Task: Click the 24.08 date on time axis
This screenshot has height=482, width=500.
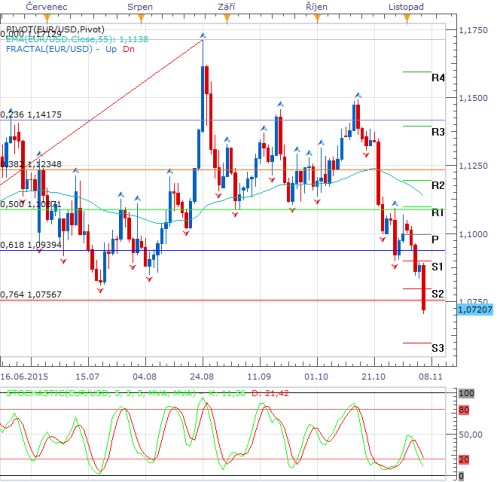Action: pyautogui.click(x=202, y=377)
